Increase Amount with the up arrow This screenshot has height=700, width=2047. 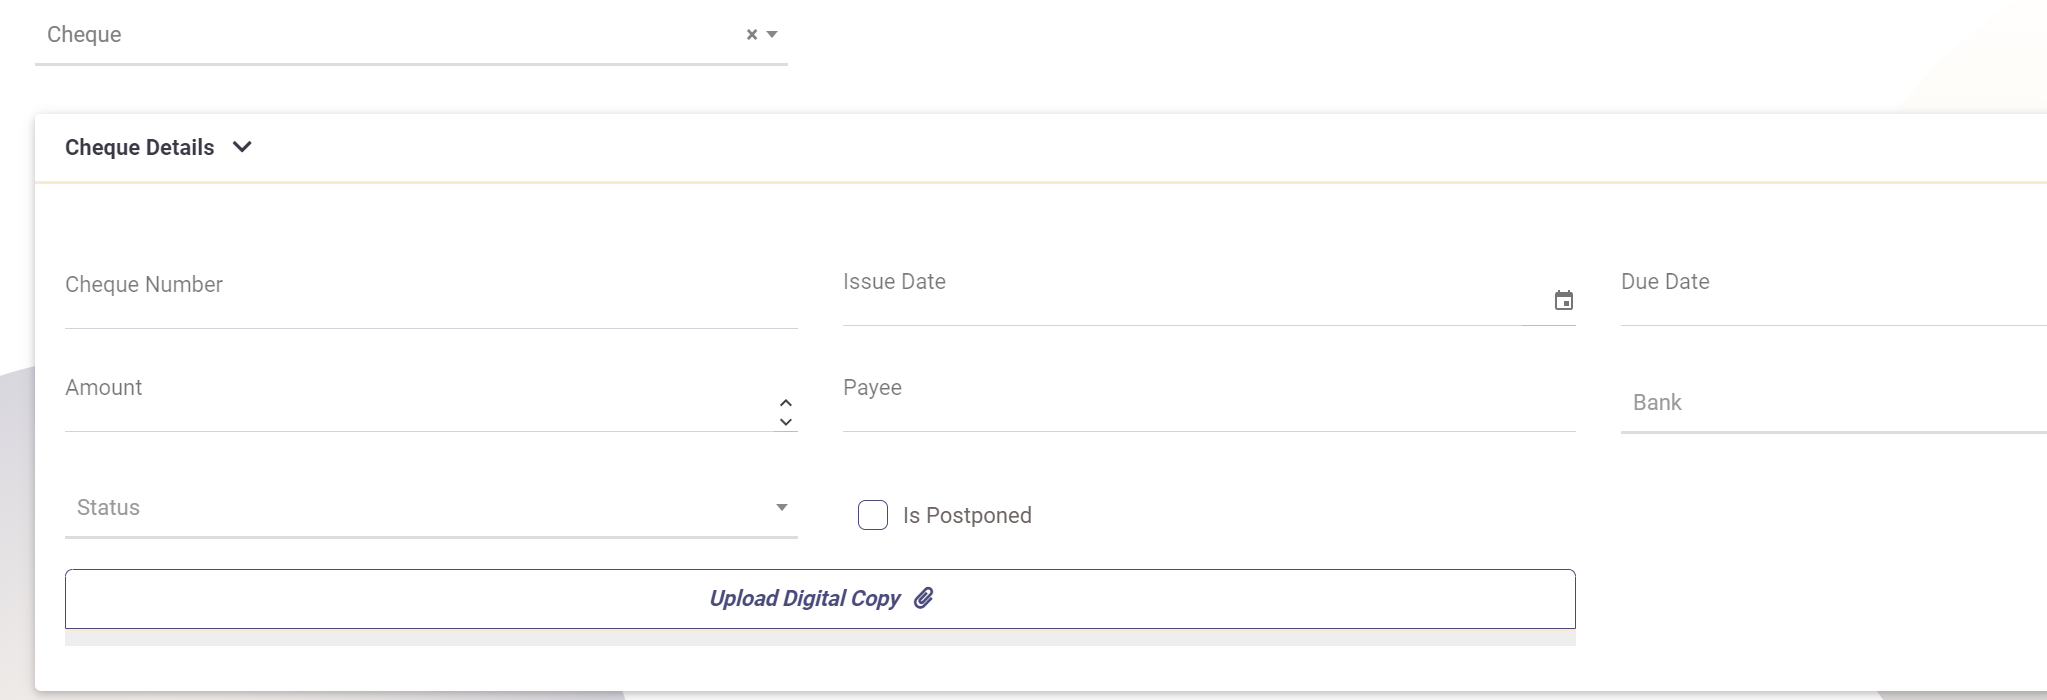click(786, 402)
